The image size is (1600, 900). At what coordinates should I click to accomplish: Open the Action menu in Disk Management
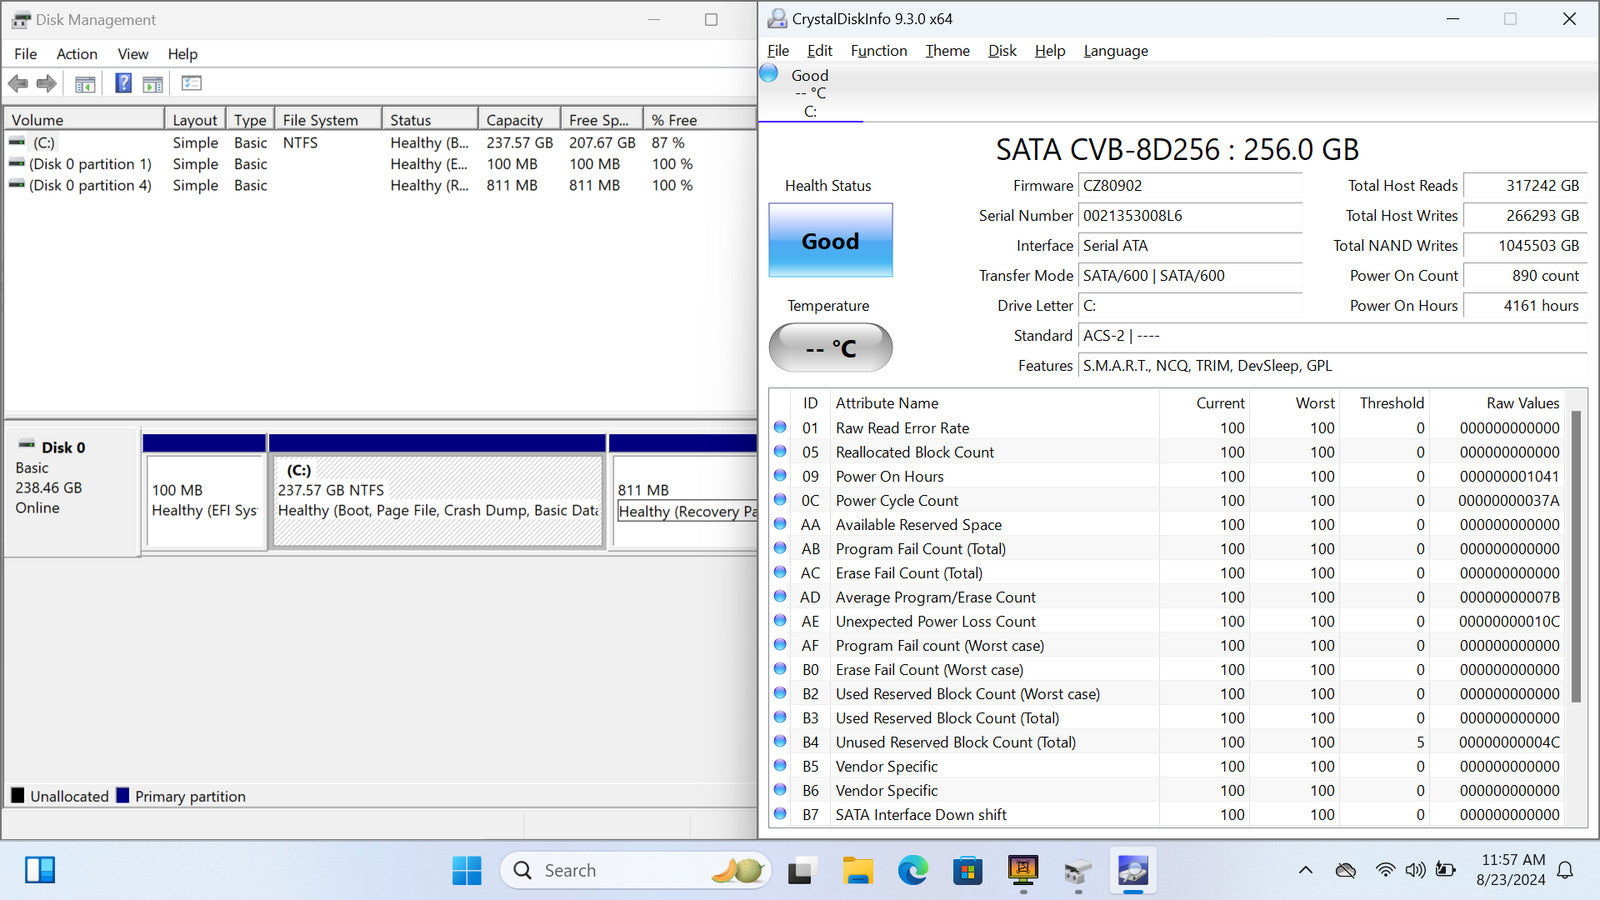pyautogui.click(x=76, y=54)
